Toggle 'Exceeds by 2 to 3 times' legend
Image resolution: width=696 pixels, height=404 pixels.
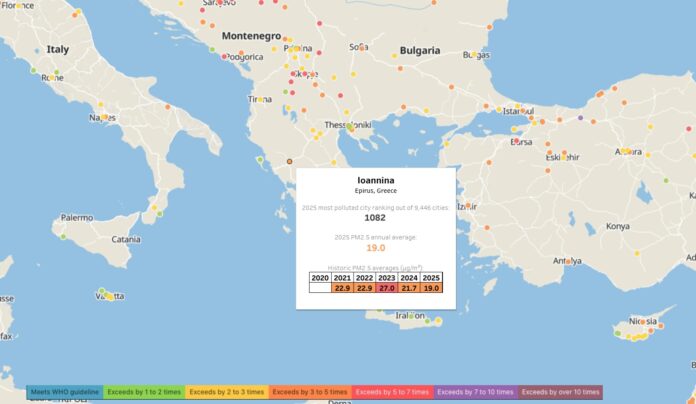(226, 392)
